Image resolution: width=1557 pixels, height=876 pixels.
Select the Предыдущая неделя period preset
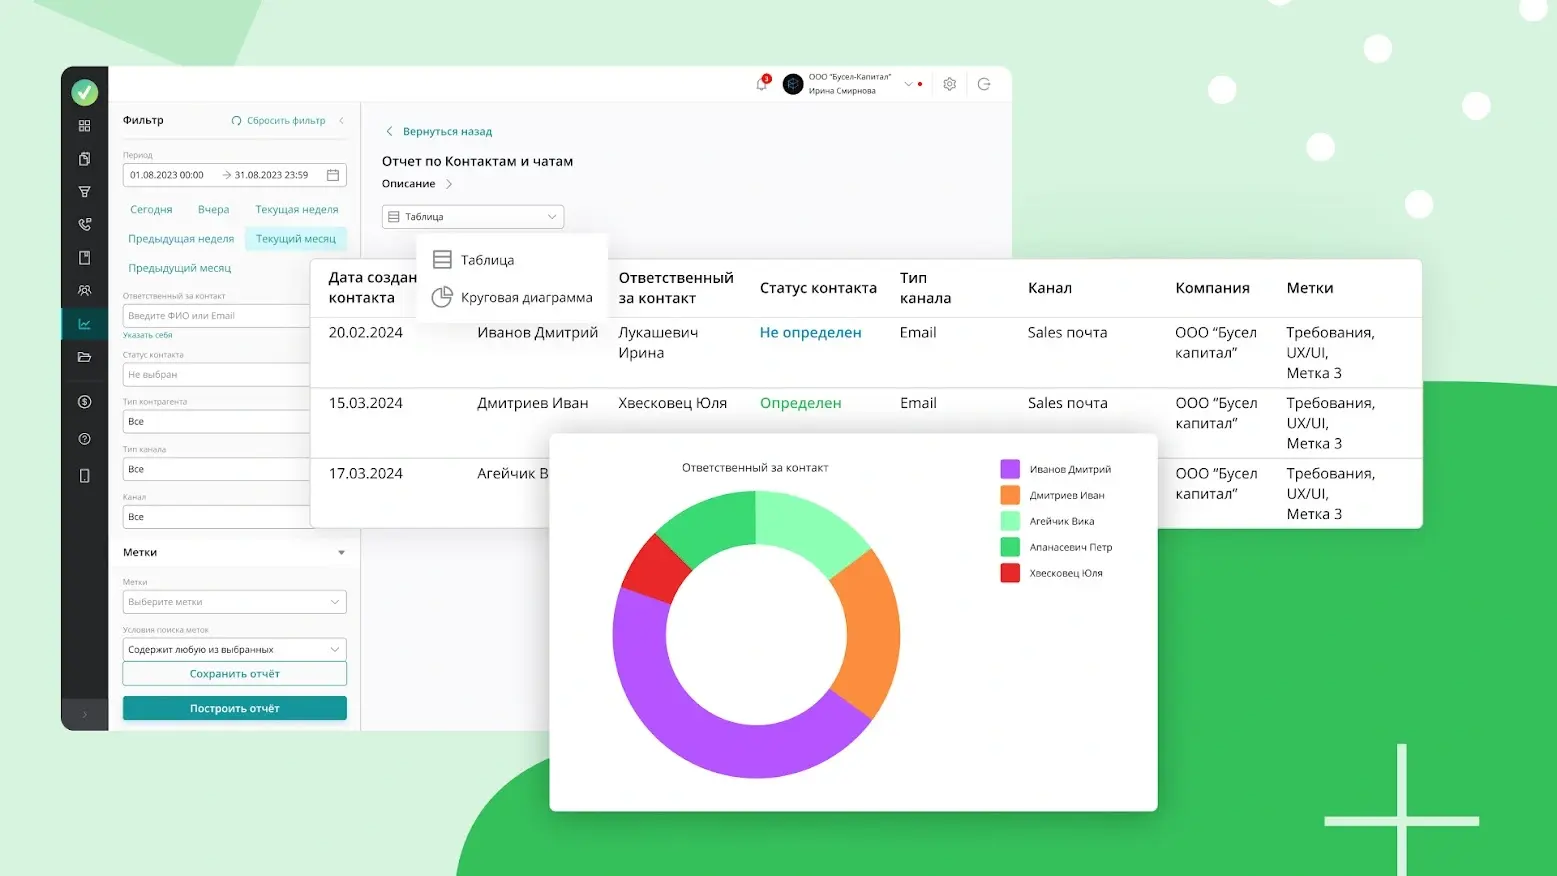pyautogui.click(x=181, y=239)
